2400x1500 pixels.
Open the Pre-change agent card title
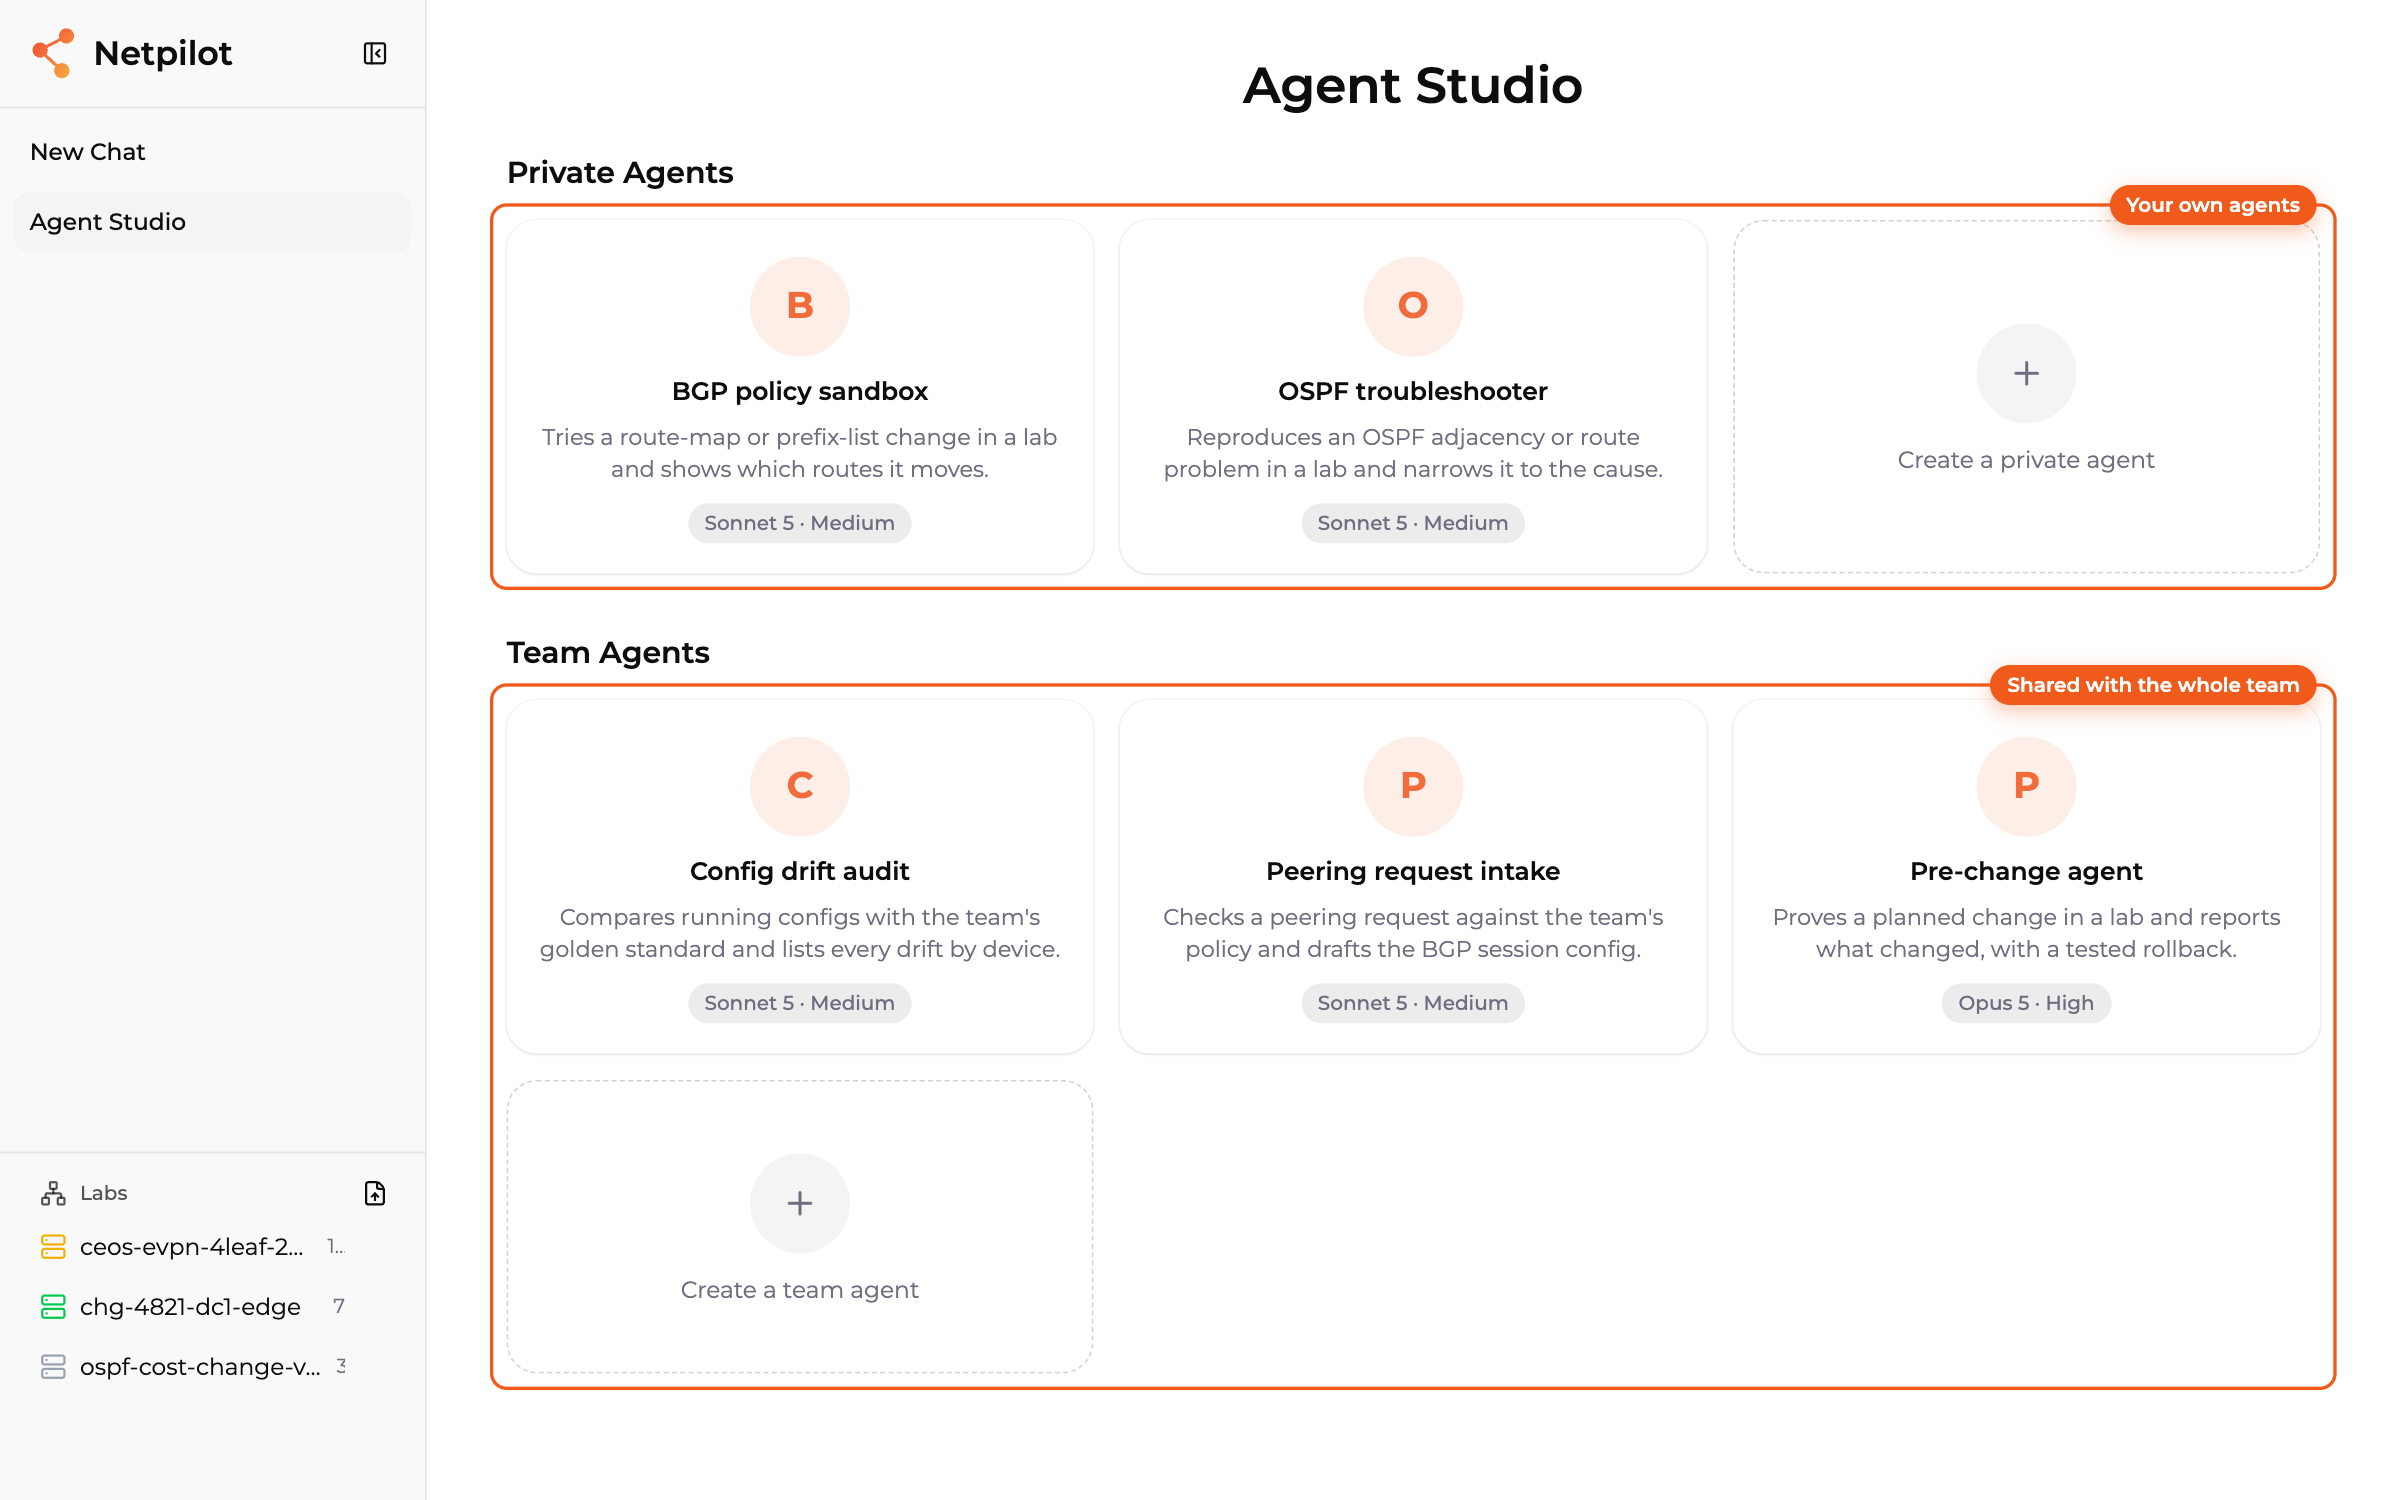(2026, 871)
